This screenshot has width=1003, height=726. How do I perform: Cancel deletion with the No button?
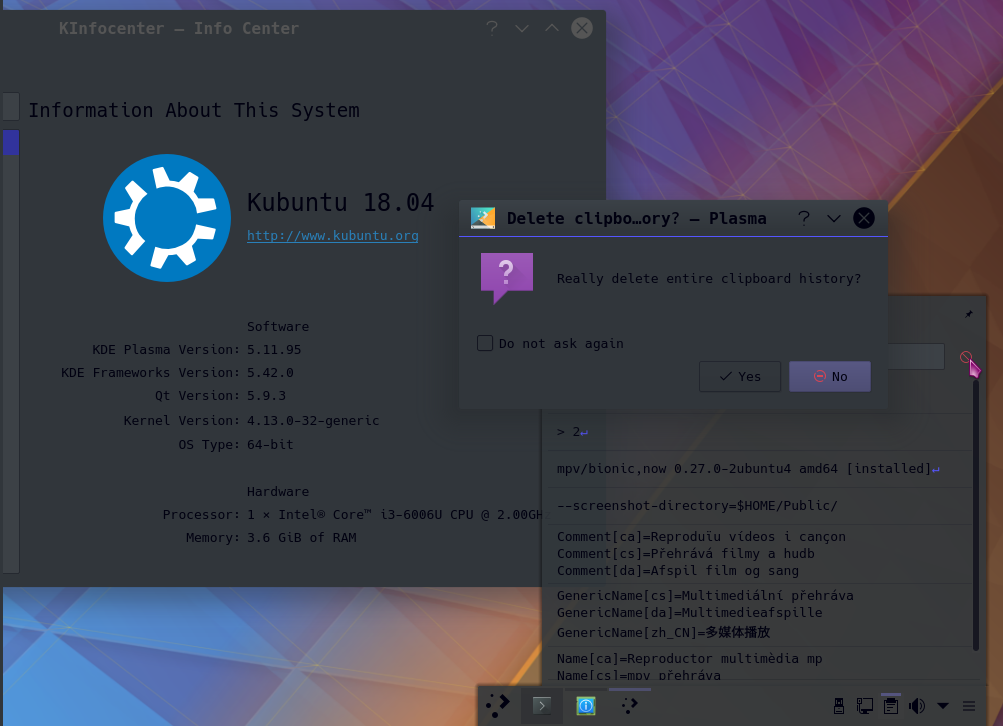[829, 376]
